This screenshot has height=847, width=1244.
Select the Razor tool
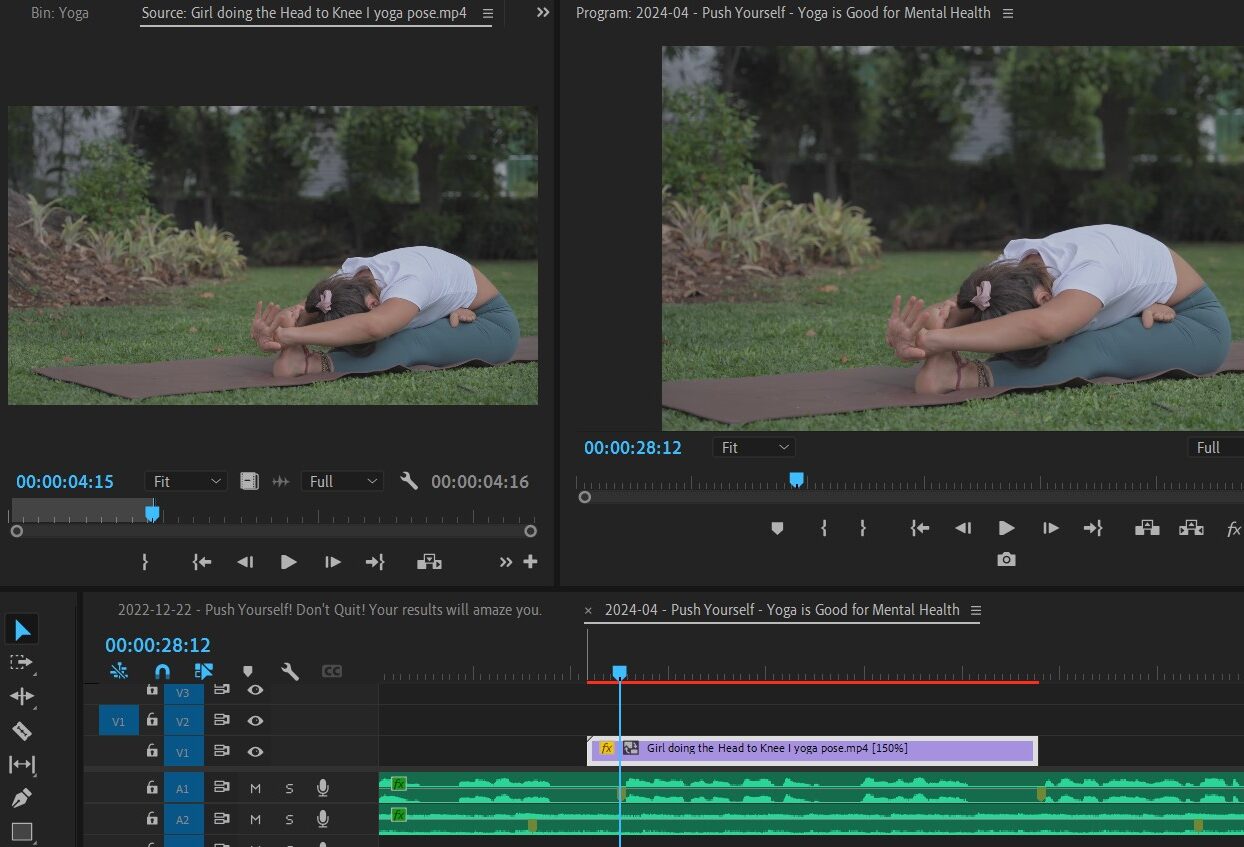point(22,730)
